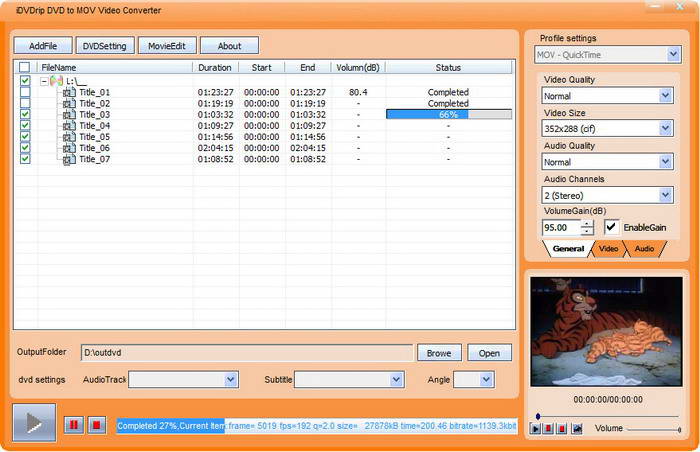
Task: Click the 80.4 volume value of Title_01
Action: point(358,92)
